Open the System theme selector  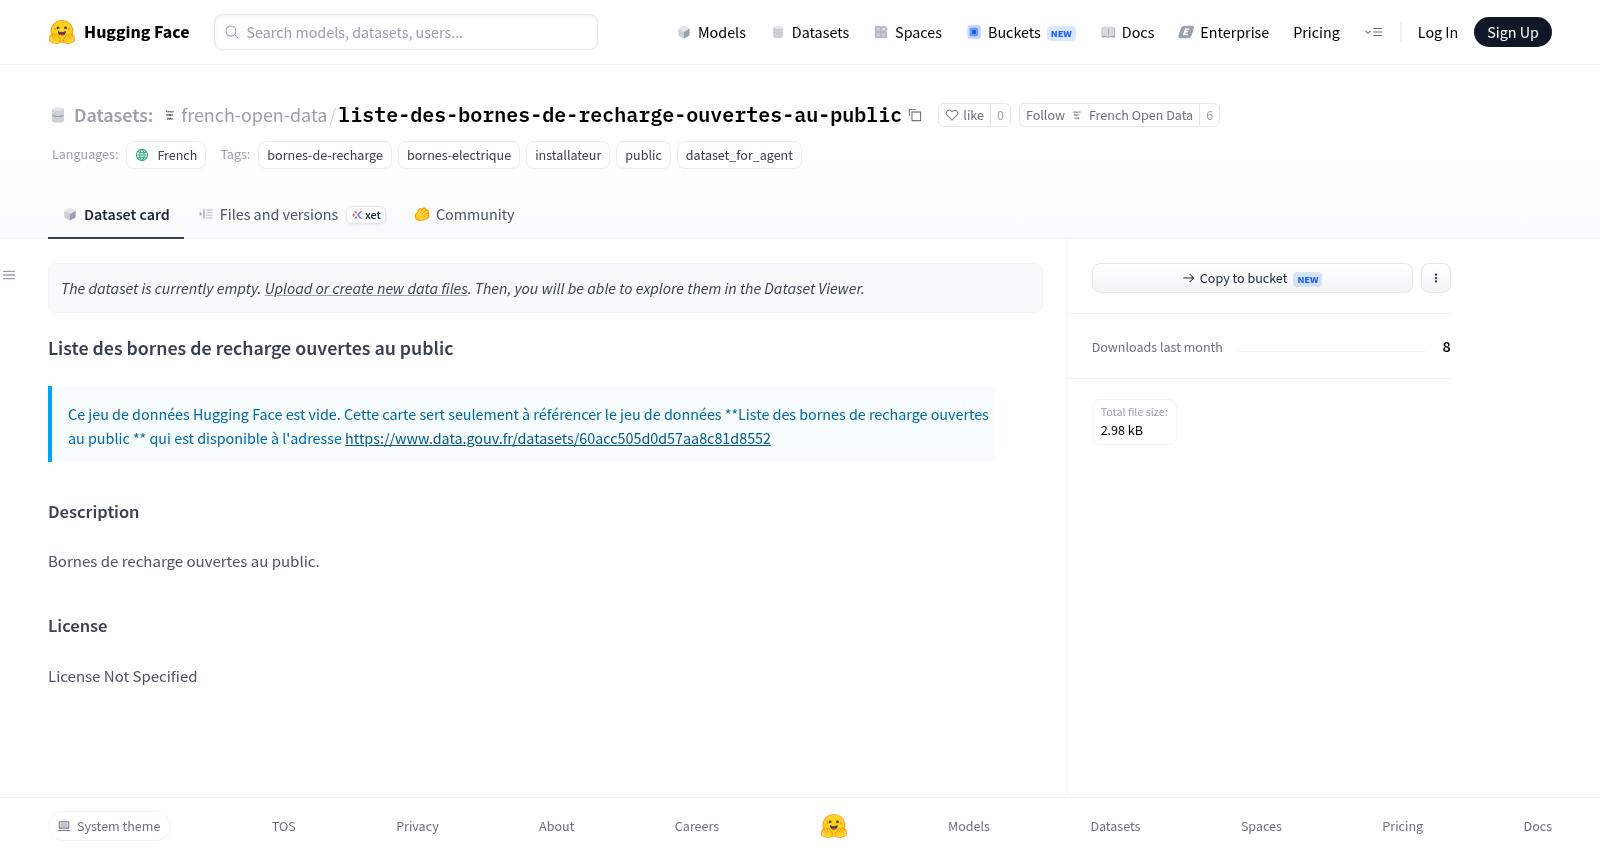click(109, 826)
